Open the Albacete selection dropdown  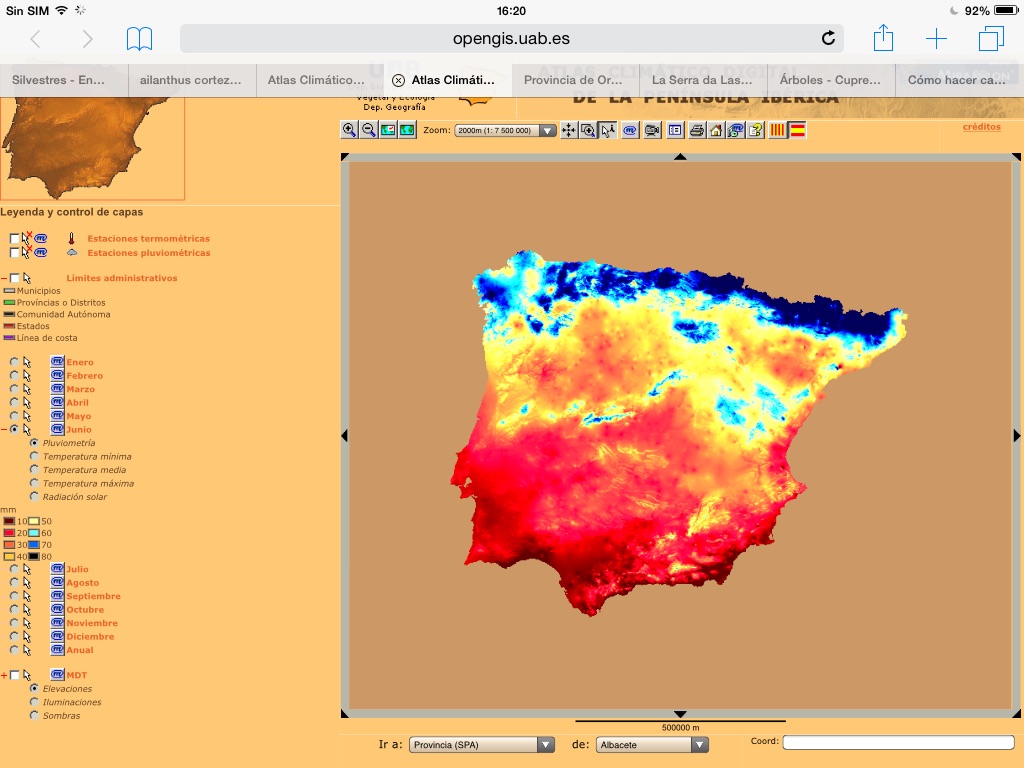tap(652, 744)
